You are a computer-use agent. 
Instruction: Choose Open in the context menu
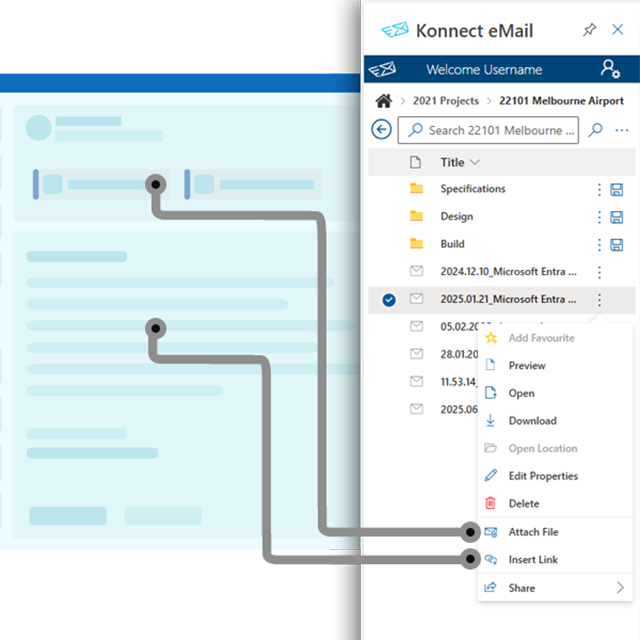point(555,393)
